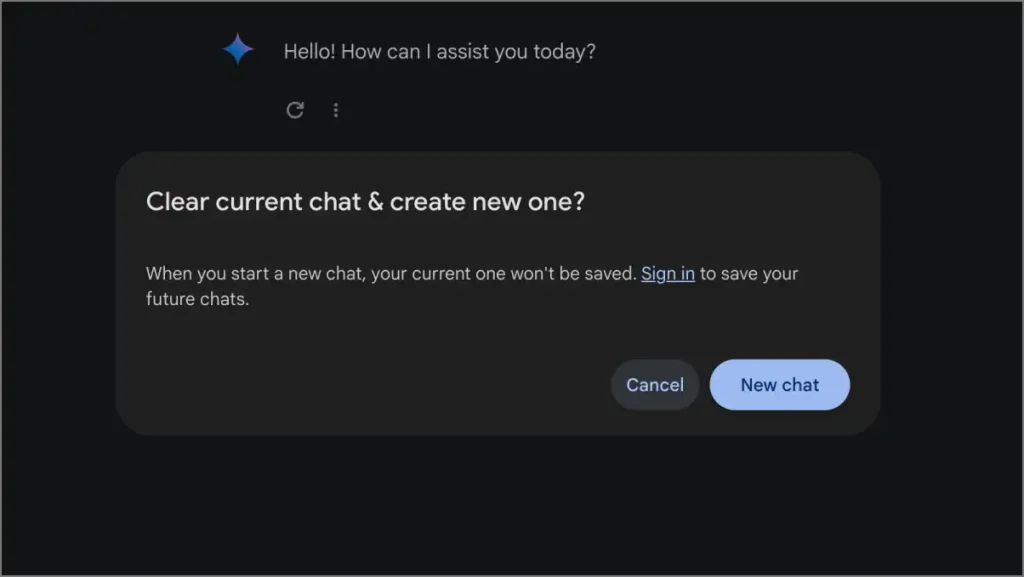Click the "future chats." line in the dialog
This screenshot has height=577, width=1024.
point(197,299)
